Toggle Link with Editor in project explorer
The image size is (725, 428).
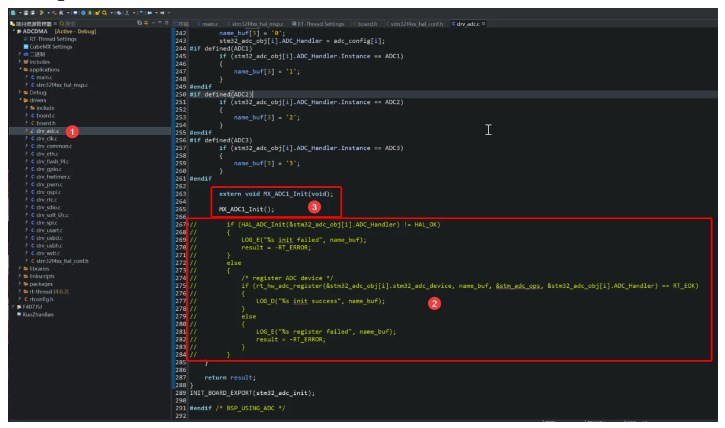coord(146,22)
